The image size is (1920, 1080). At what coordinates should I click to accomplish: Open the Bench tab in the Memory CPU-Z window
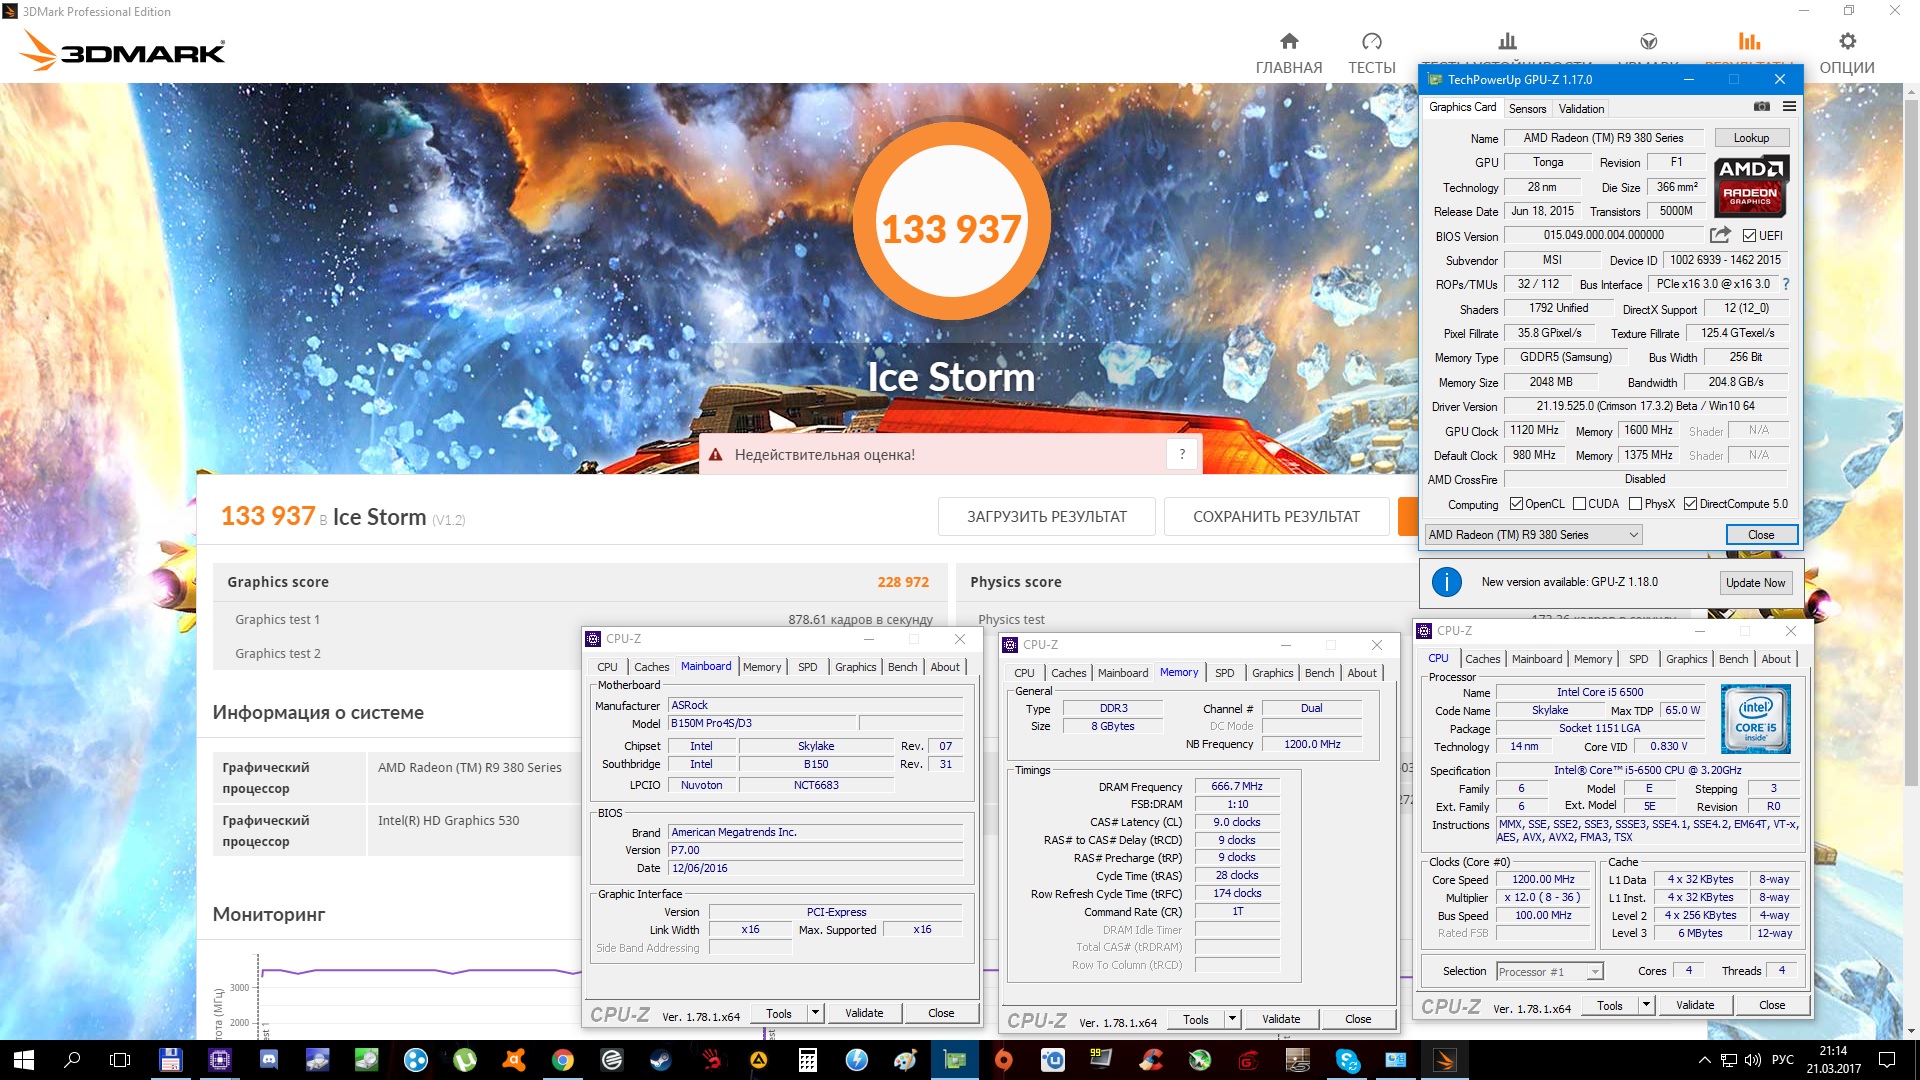coord(1319,673)
